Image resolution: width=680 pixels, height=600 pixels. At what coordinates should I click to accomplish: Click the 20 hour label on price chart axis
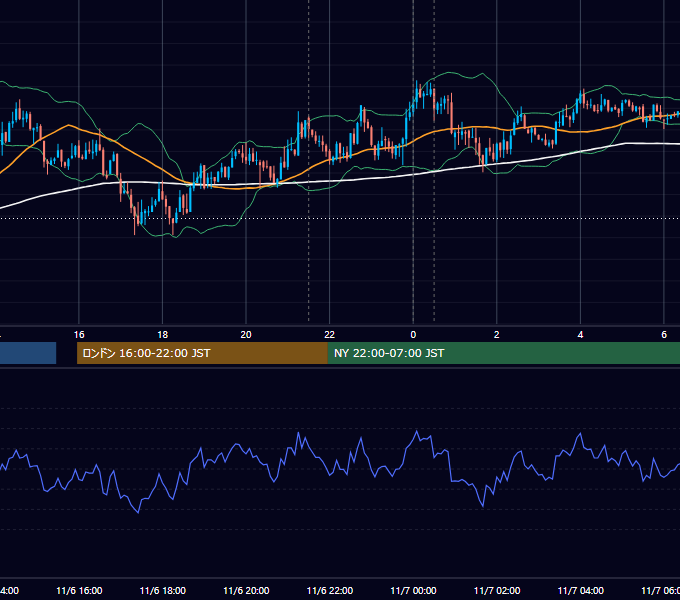coord(246,335)
